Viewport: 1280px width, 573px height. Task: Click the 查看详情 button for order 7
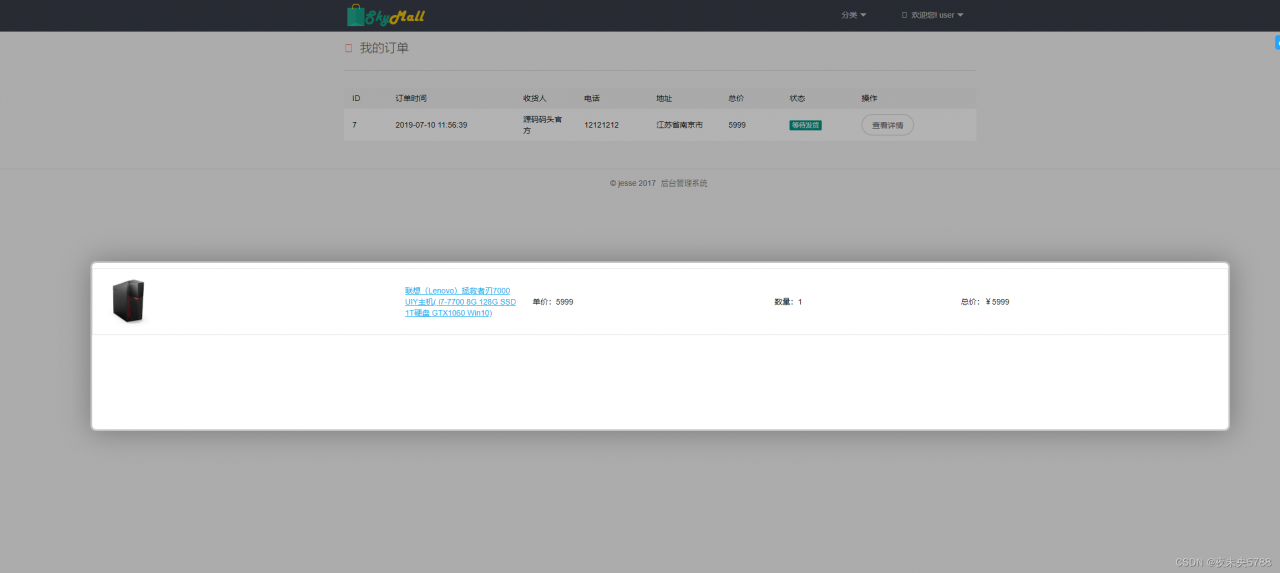(x=887, y=125)
